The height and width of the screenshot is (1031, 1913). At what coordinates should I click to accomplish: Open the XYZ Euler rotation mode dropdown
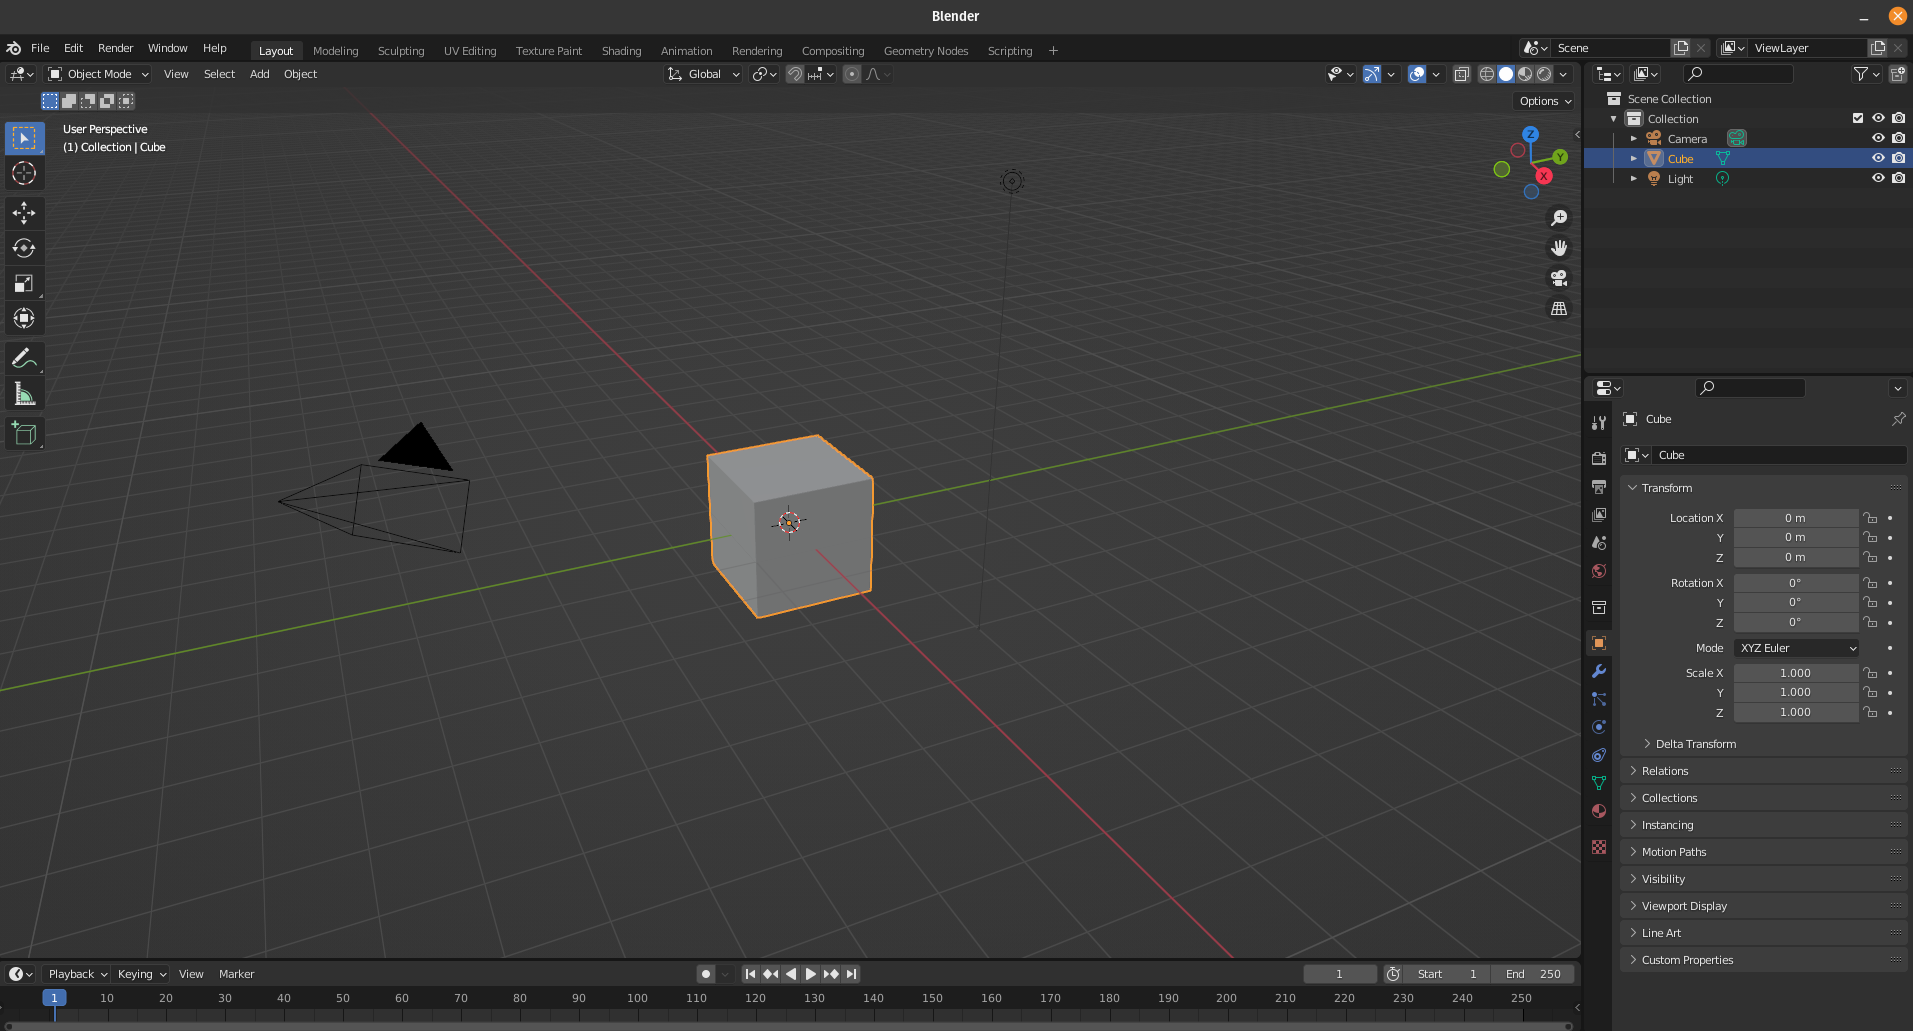[1795, 647]
